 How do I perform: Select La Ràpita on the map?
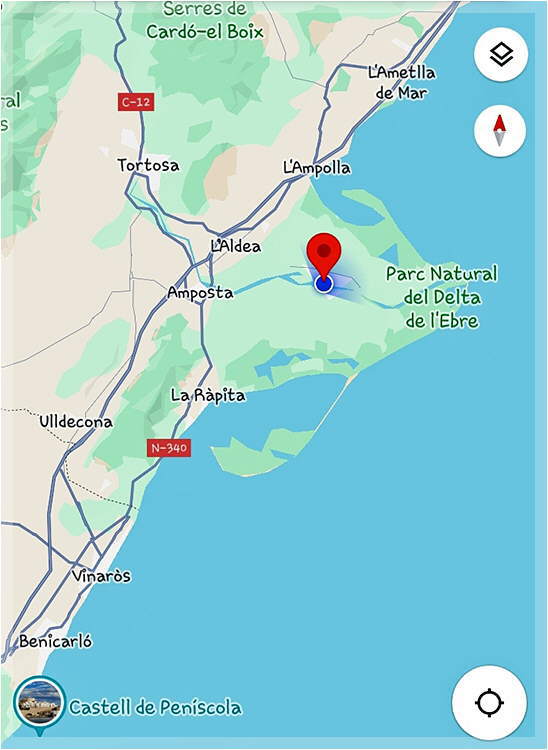click(208, 396)
